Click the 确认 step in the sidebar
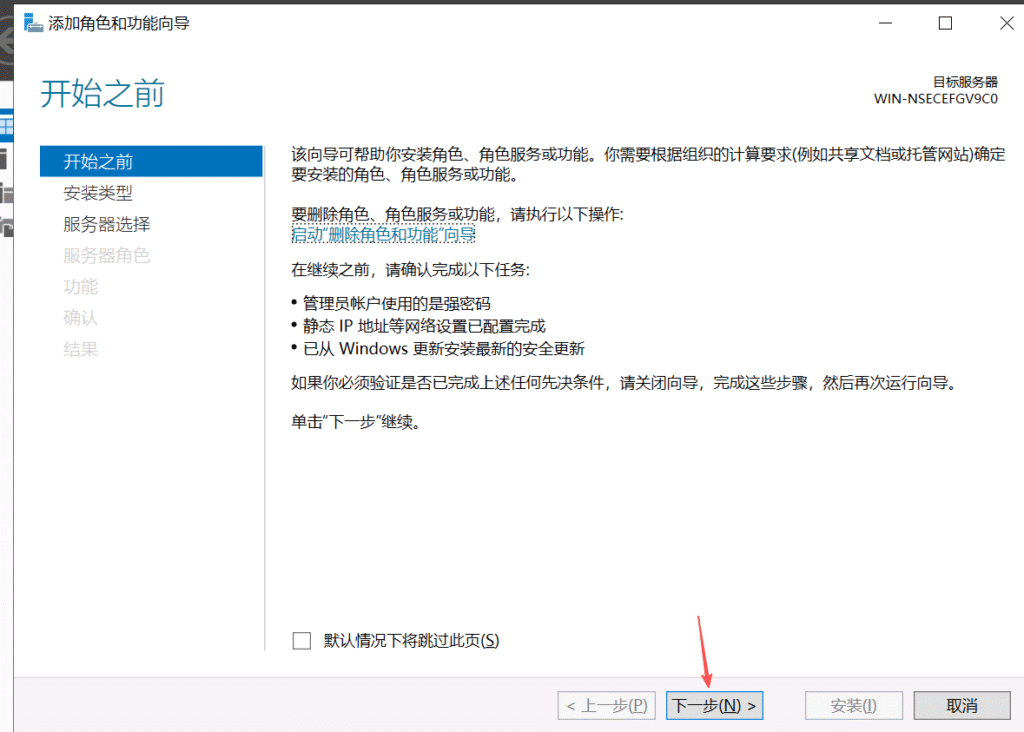Screen dimensions: 1024x732 [x=81, y=318]
